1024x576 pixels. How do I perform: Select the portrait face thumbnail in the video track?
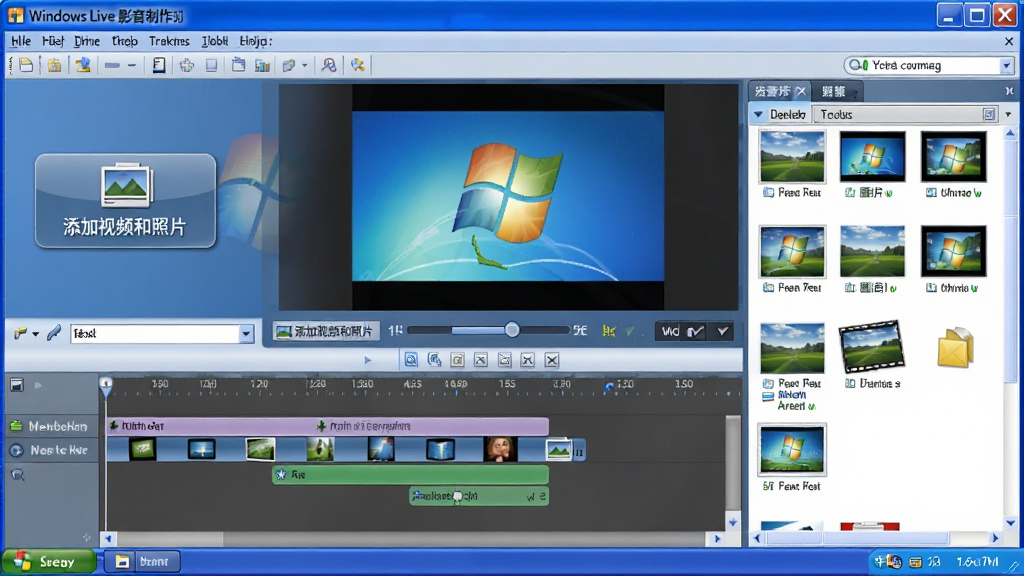[x=500, y=450]
